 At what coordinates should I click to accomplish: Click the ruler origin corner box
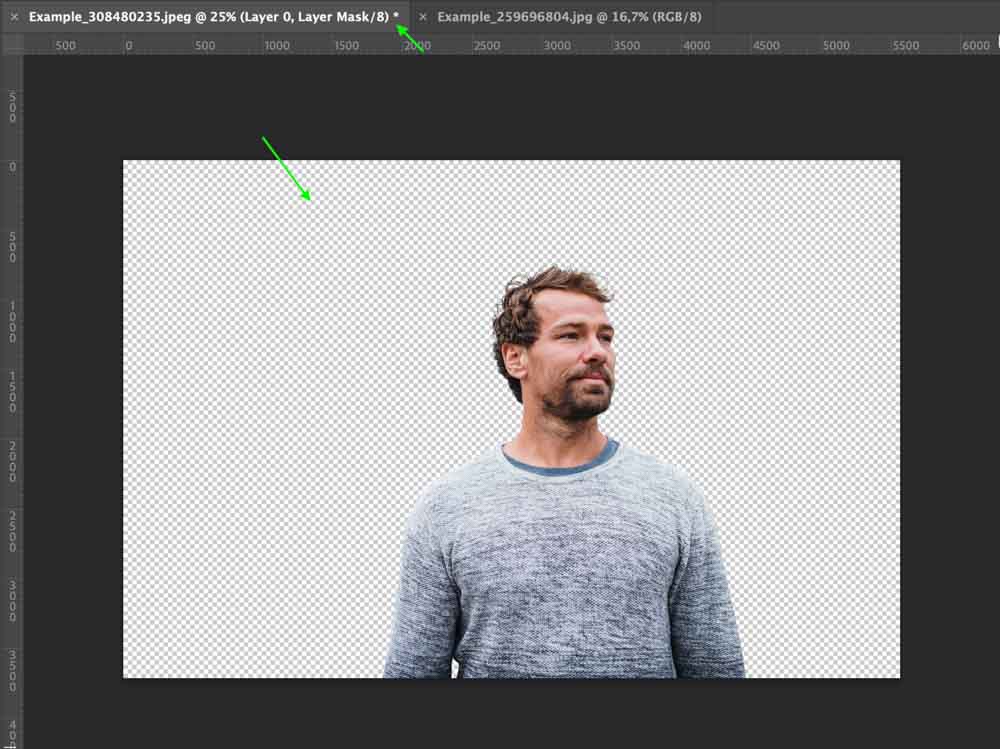[x=11, y=45]
